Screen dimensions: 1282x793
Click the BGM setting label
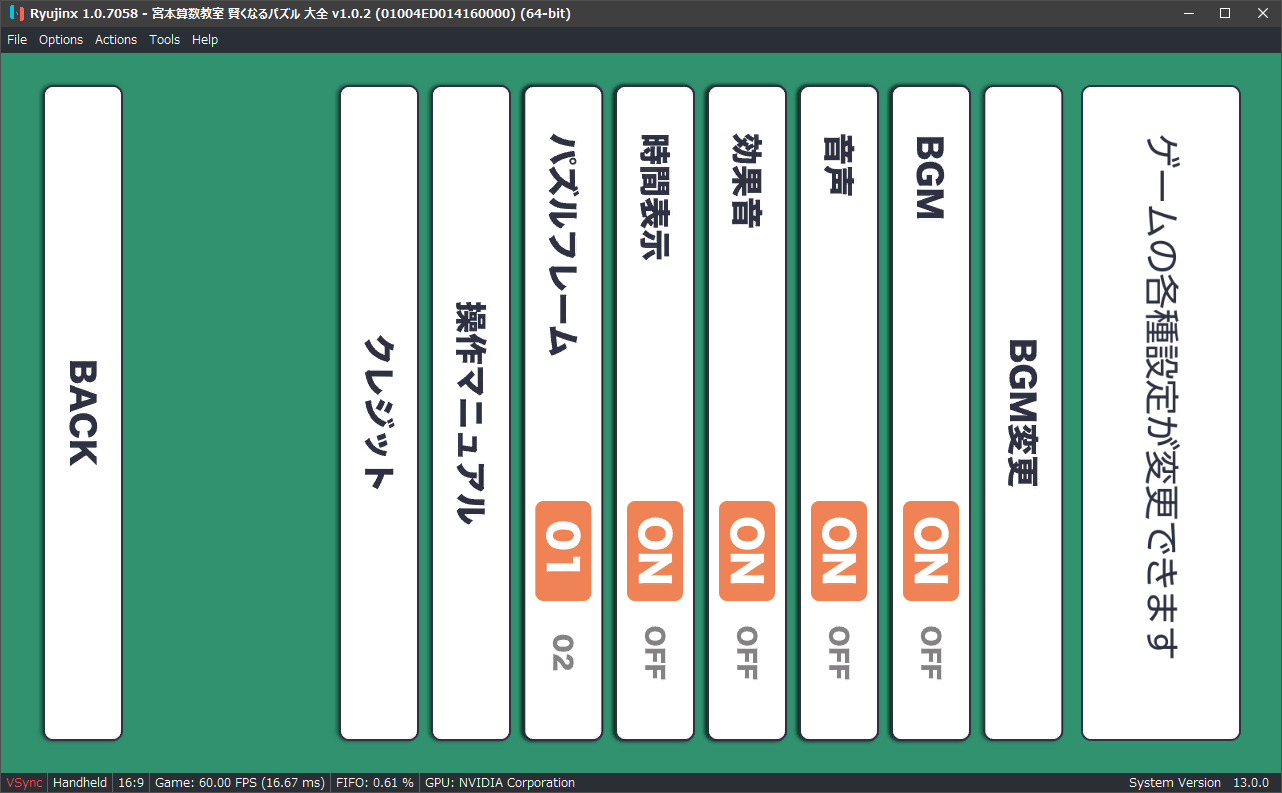[x=931, y=178]
